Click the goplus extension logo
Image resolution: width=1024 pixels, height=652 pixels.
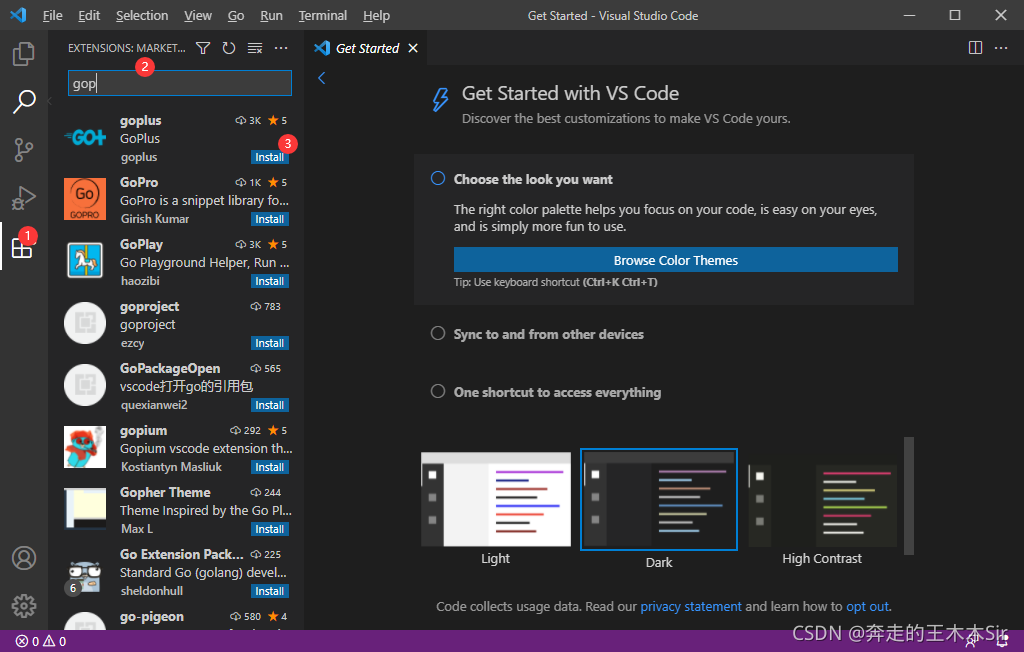pyautogui.click(x=85, y=137)
